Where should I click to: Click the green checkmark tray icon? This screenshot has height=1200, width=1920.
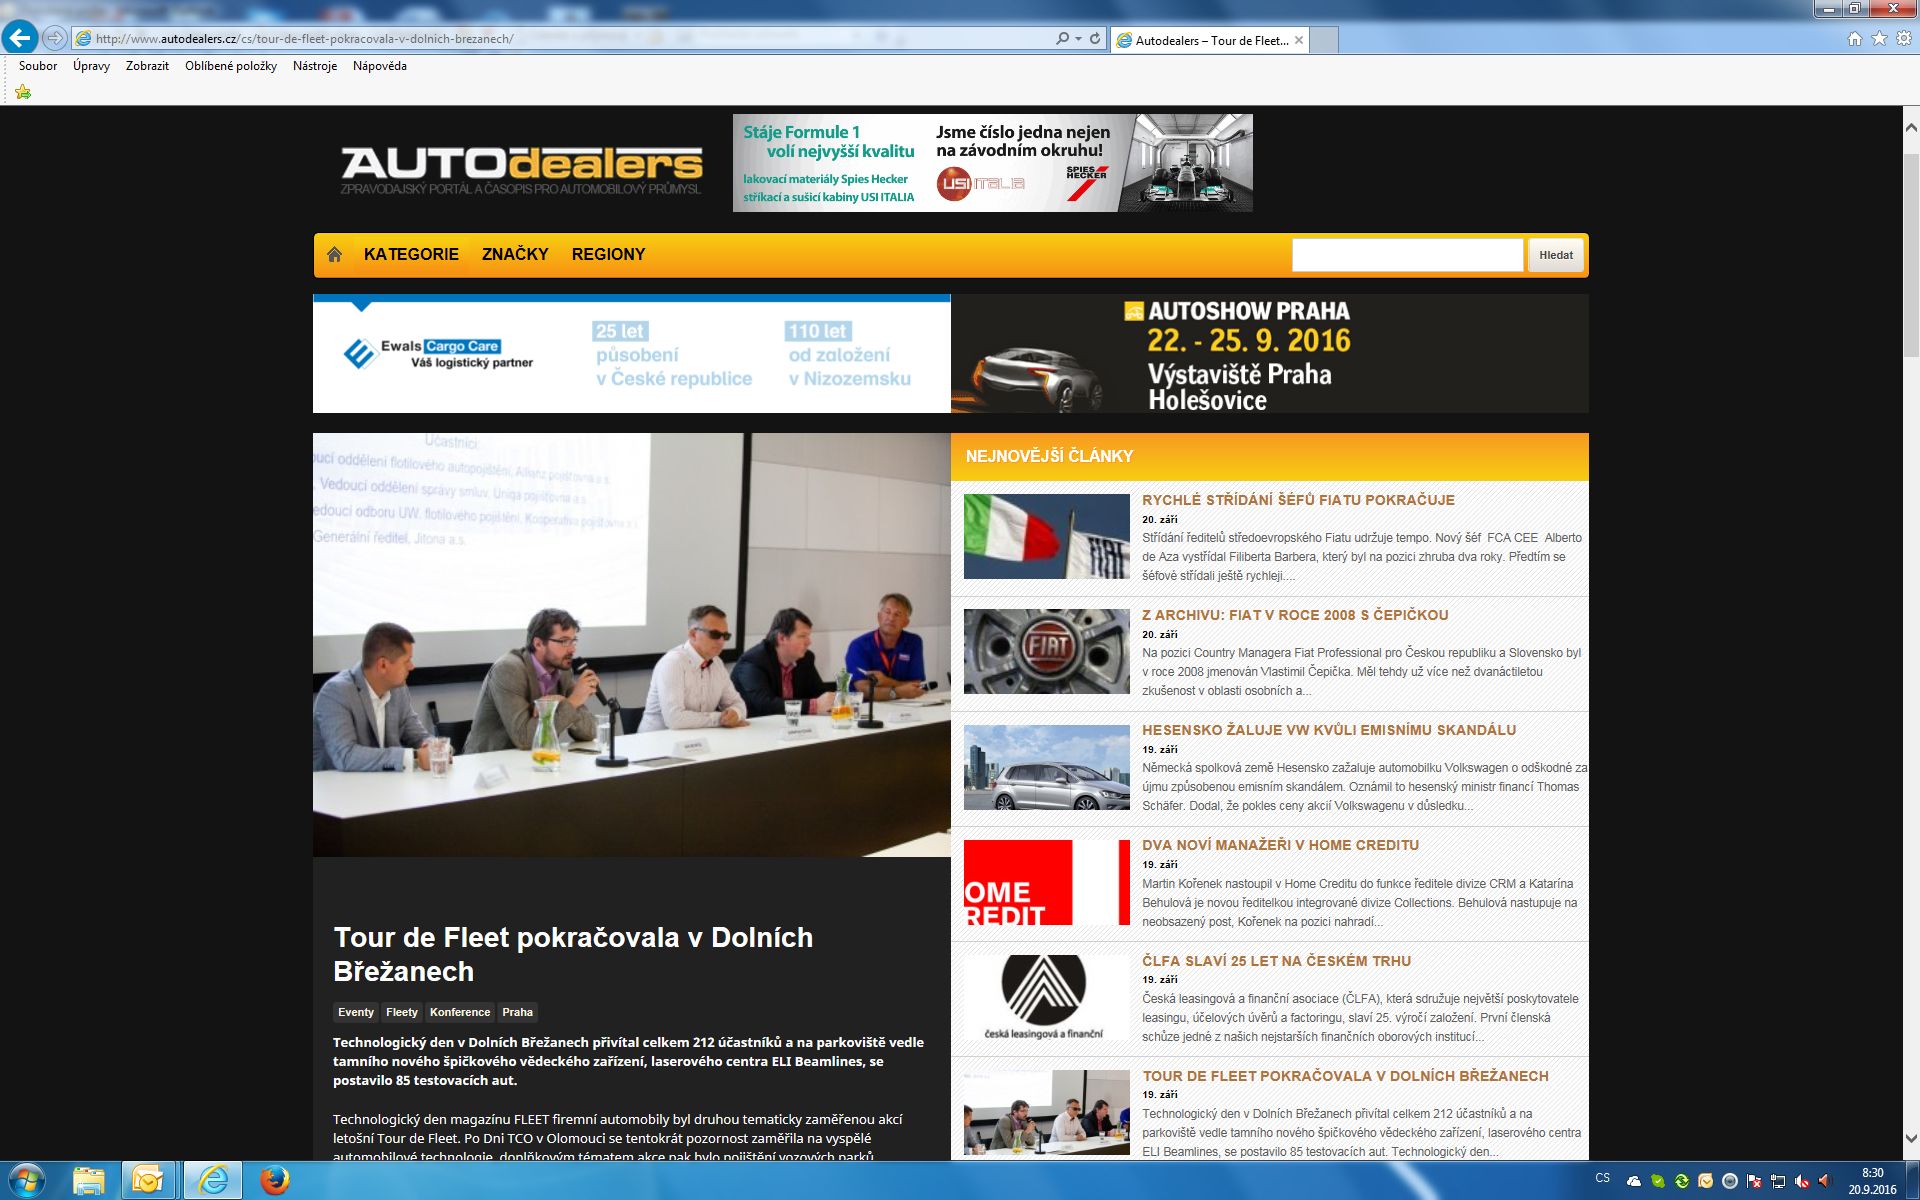1658,1181
